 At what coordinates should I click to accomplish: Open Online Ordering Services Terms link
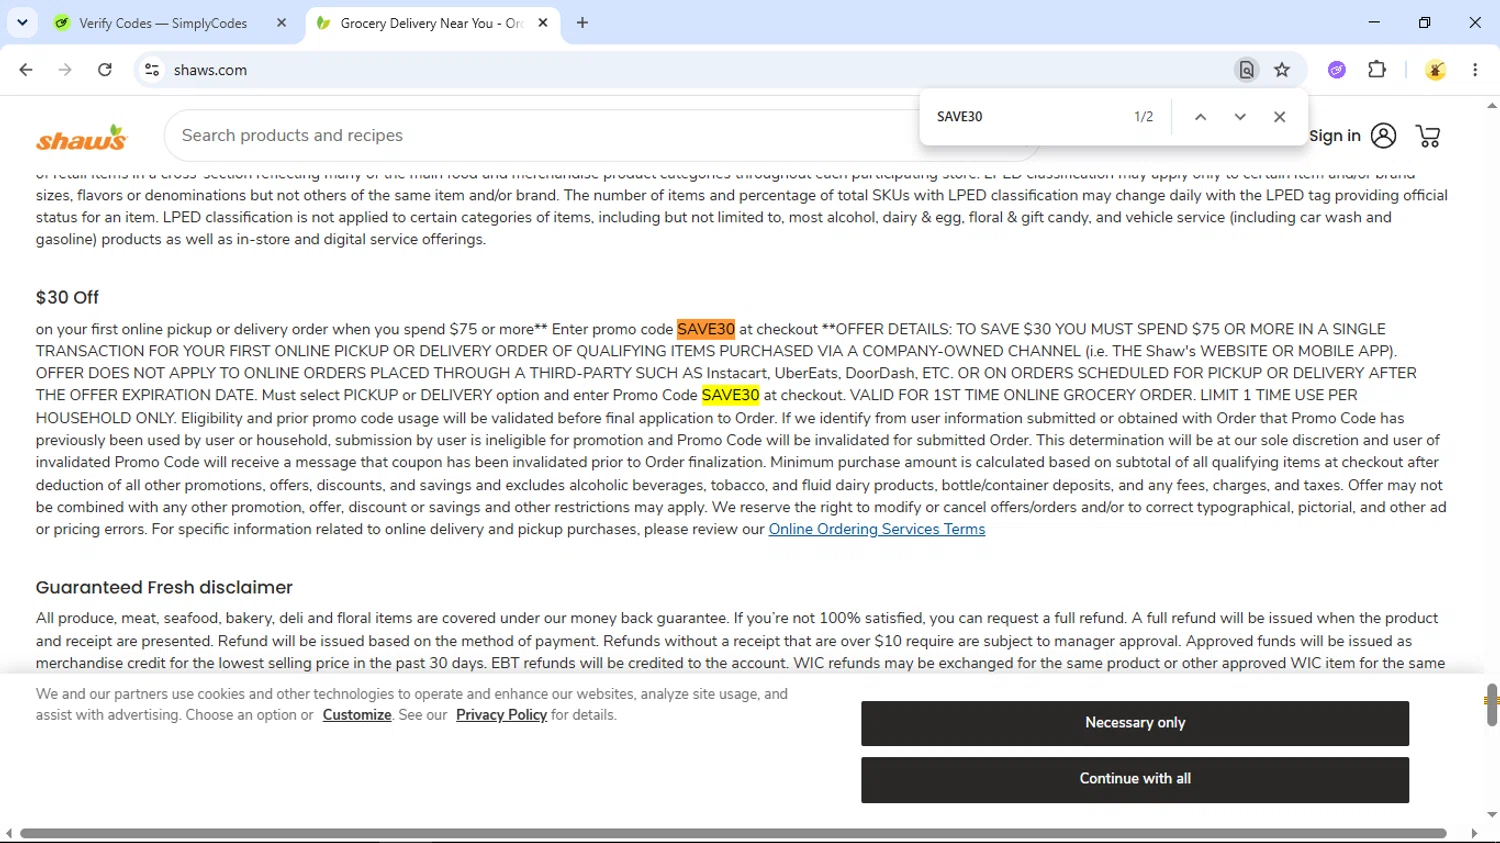[877, 529]
